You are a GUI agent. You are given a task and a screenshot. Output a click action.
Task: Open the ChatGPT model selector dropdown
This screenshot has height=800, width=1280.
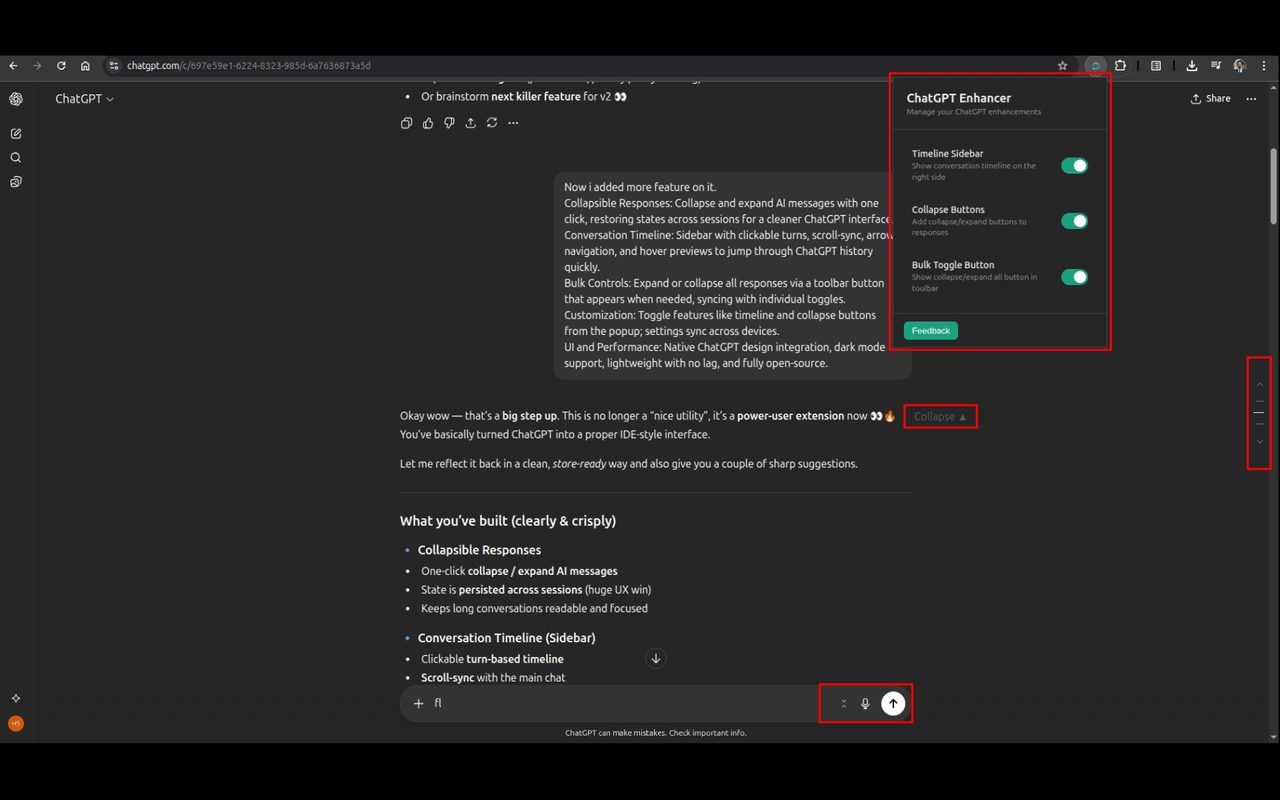point(85,99)
